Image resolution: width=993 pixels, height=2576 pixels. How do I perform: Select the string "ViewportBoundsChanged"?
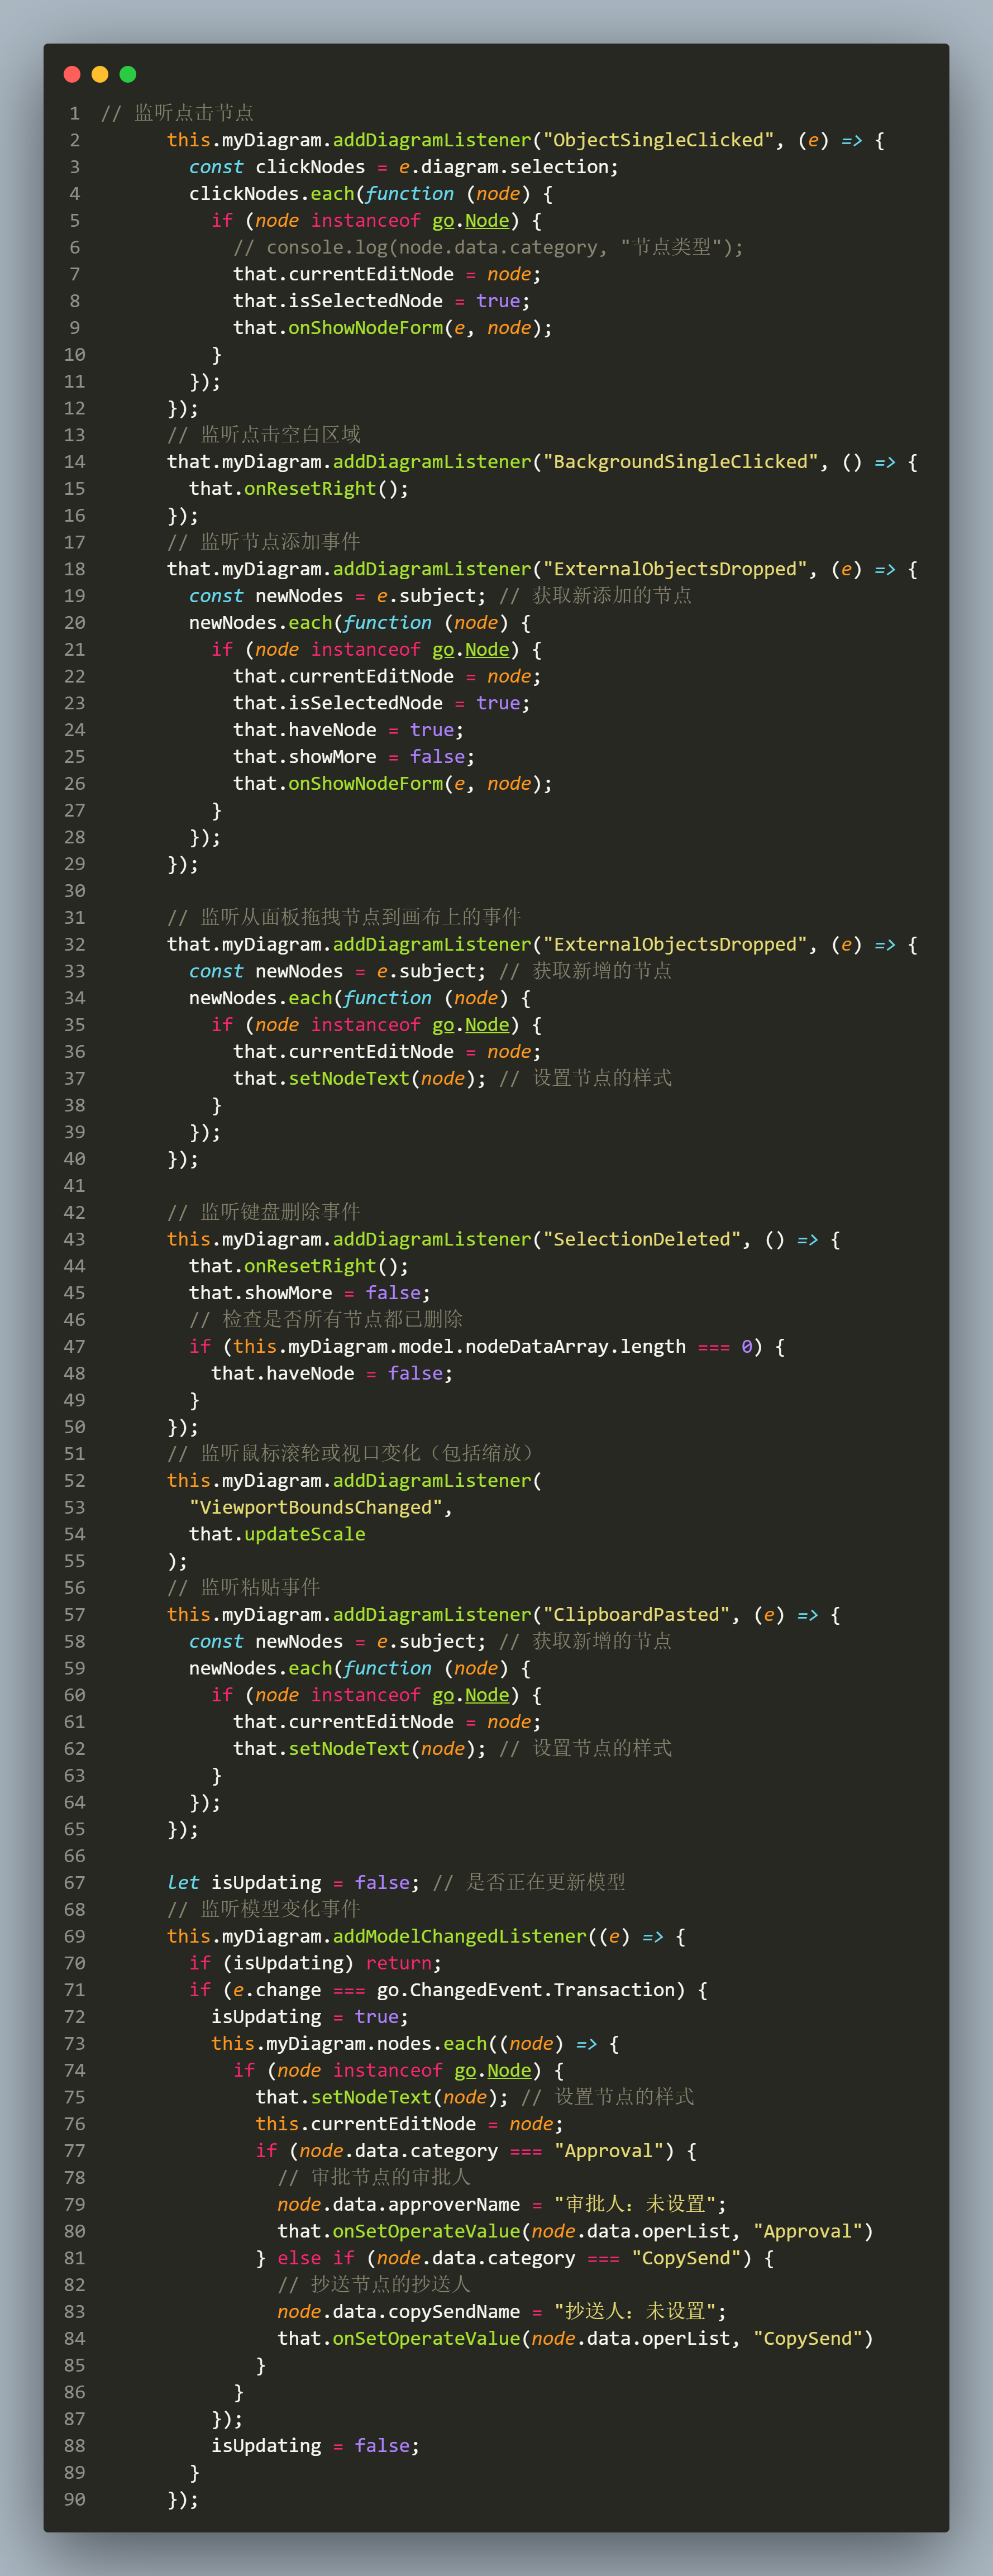tap(316, 1508)
